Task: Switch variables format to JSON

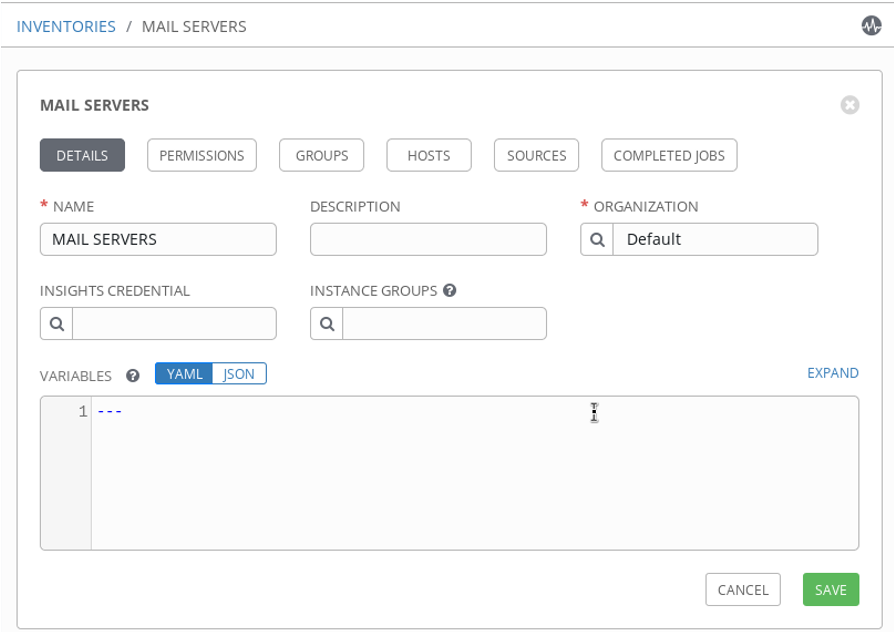Action: pyautogui.click(x=239, y=374)
